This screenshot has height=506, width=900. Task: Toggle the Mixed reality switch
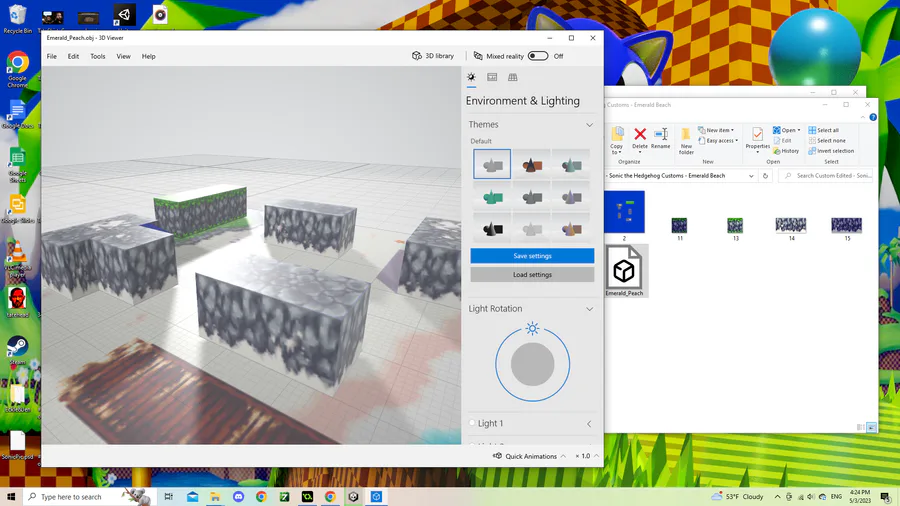[538, 56]
